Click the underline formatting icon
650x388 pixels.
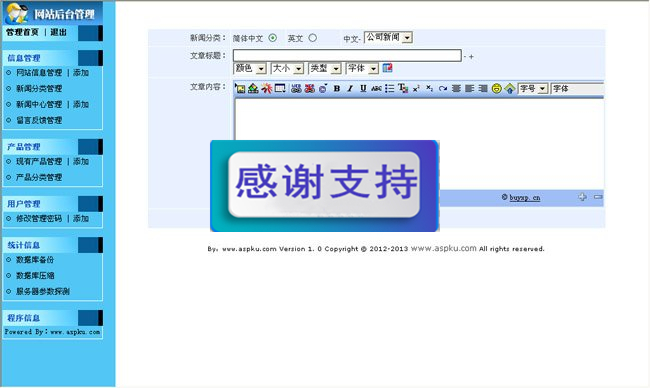tap(363, 88)
